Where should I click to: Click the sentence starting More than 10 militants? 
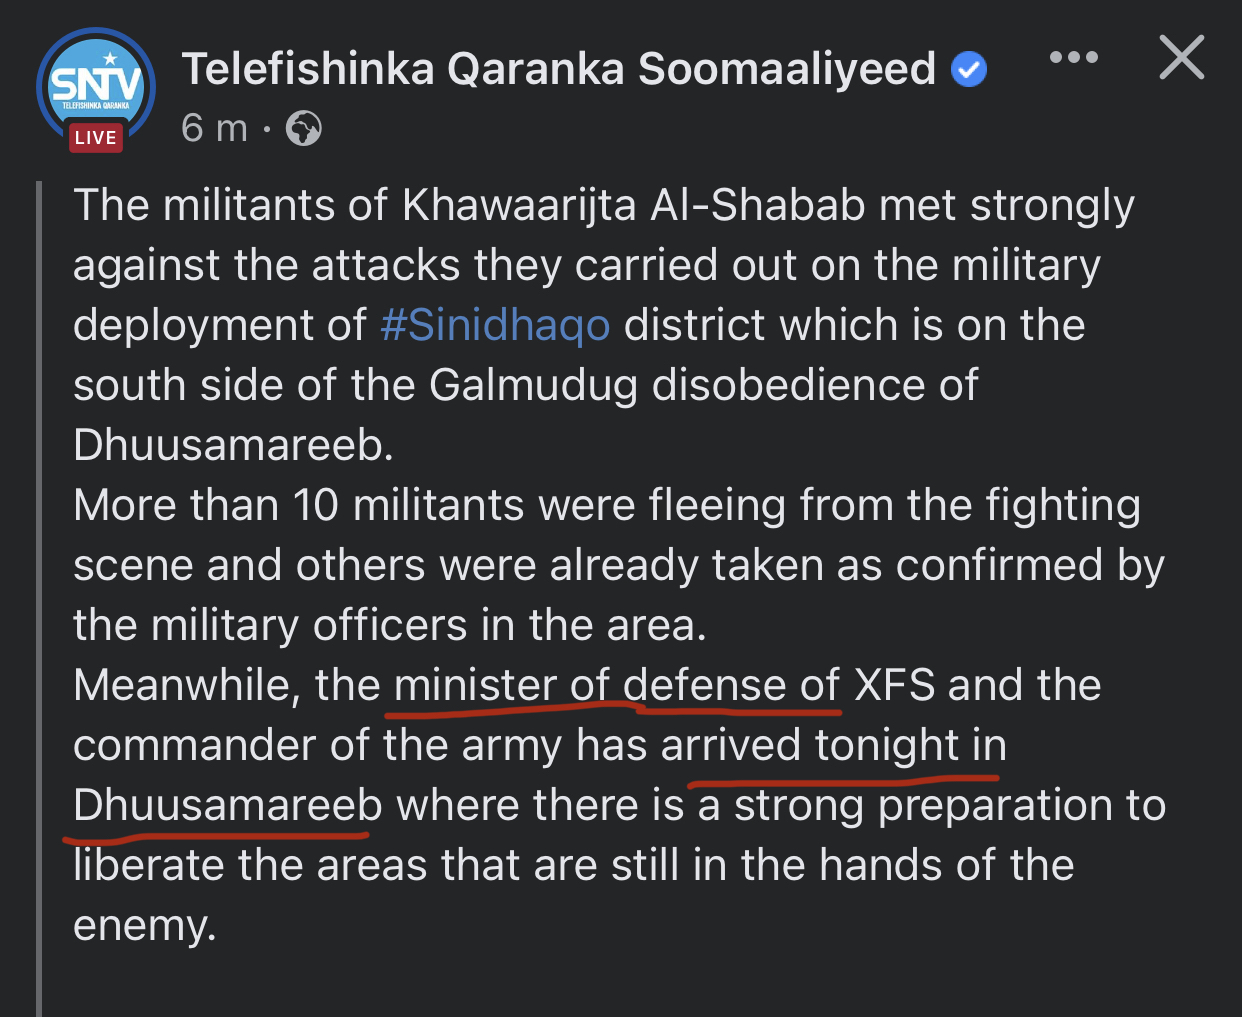tap(618, 565)
